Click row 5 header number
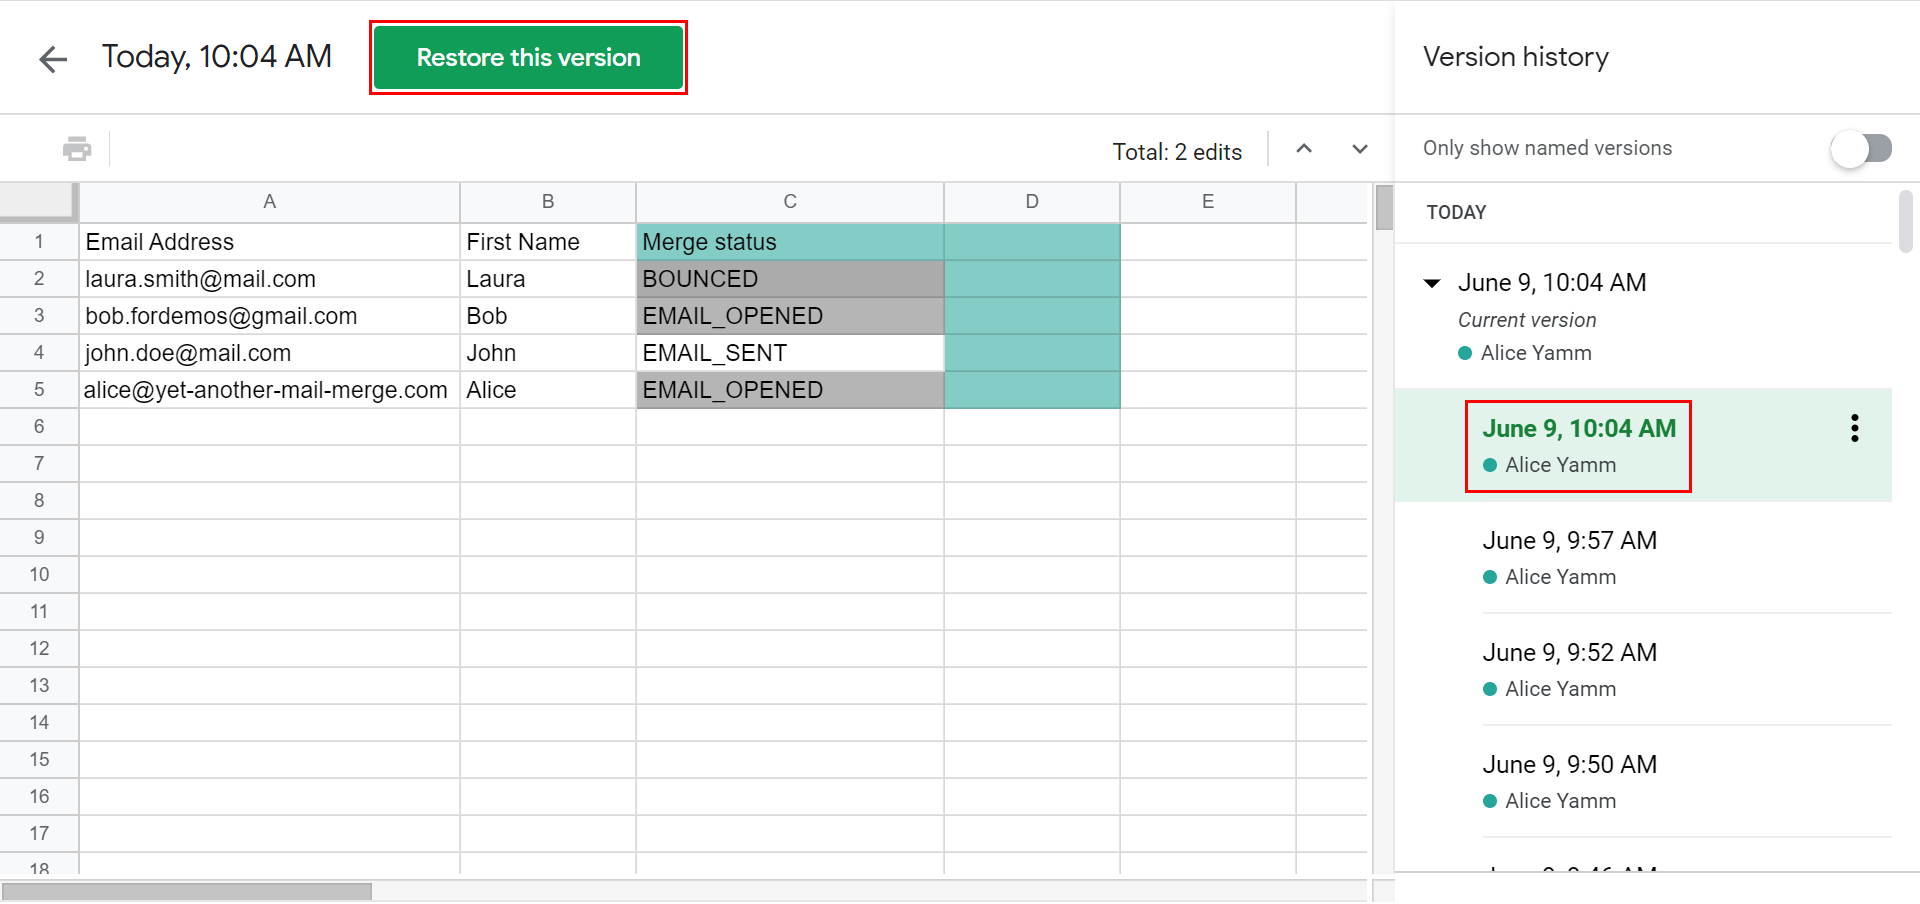 [x=39, y=390]
